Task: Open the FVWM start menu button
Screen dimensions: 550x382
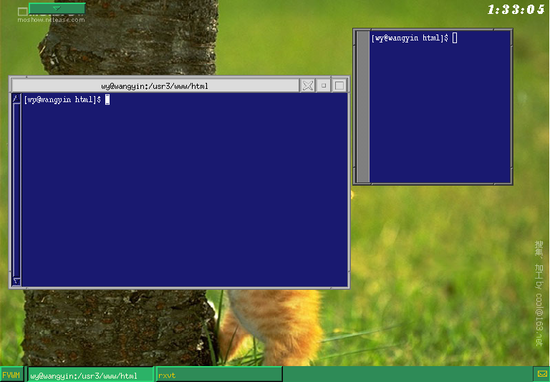Action: [x=12, y=375]
